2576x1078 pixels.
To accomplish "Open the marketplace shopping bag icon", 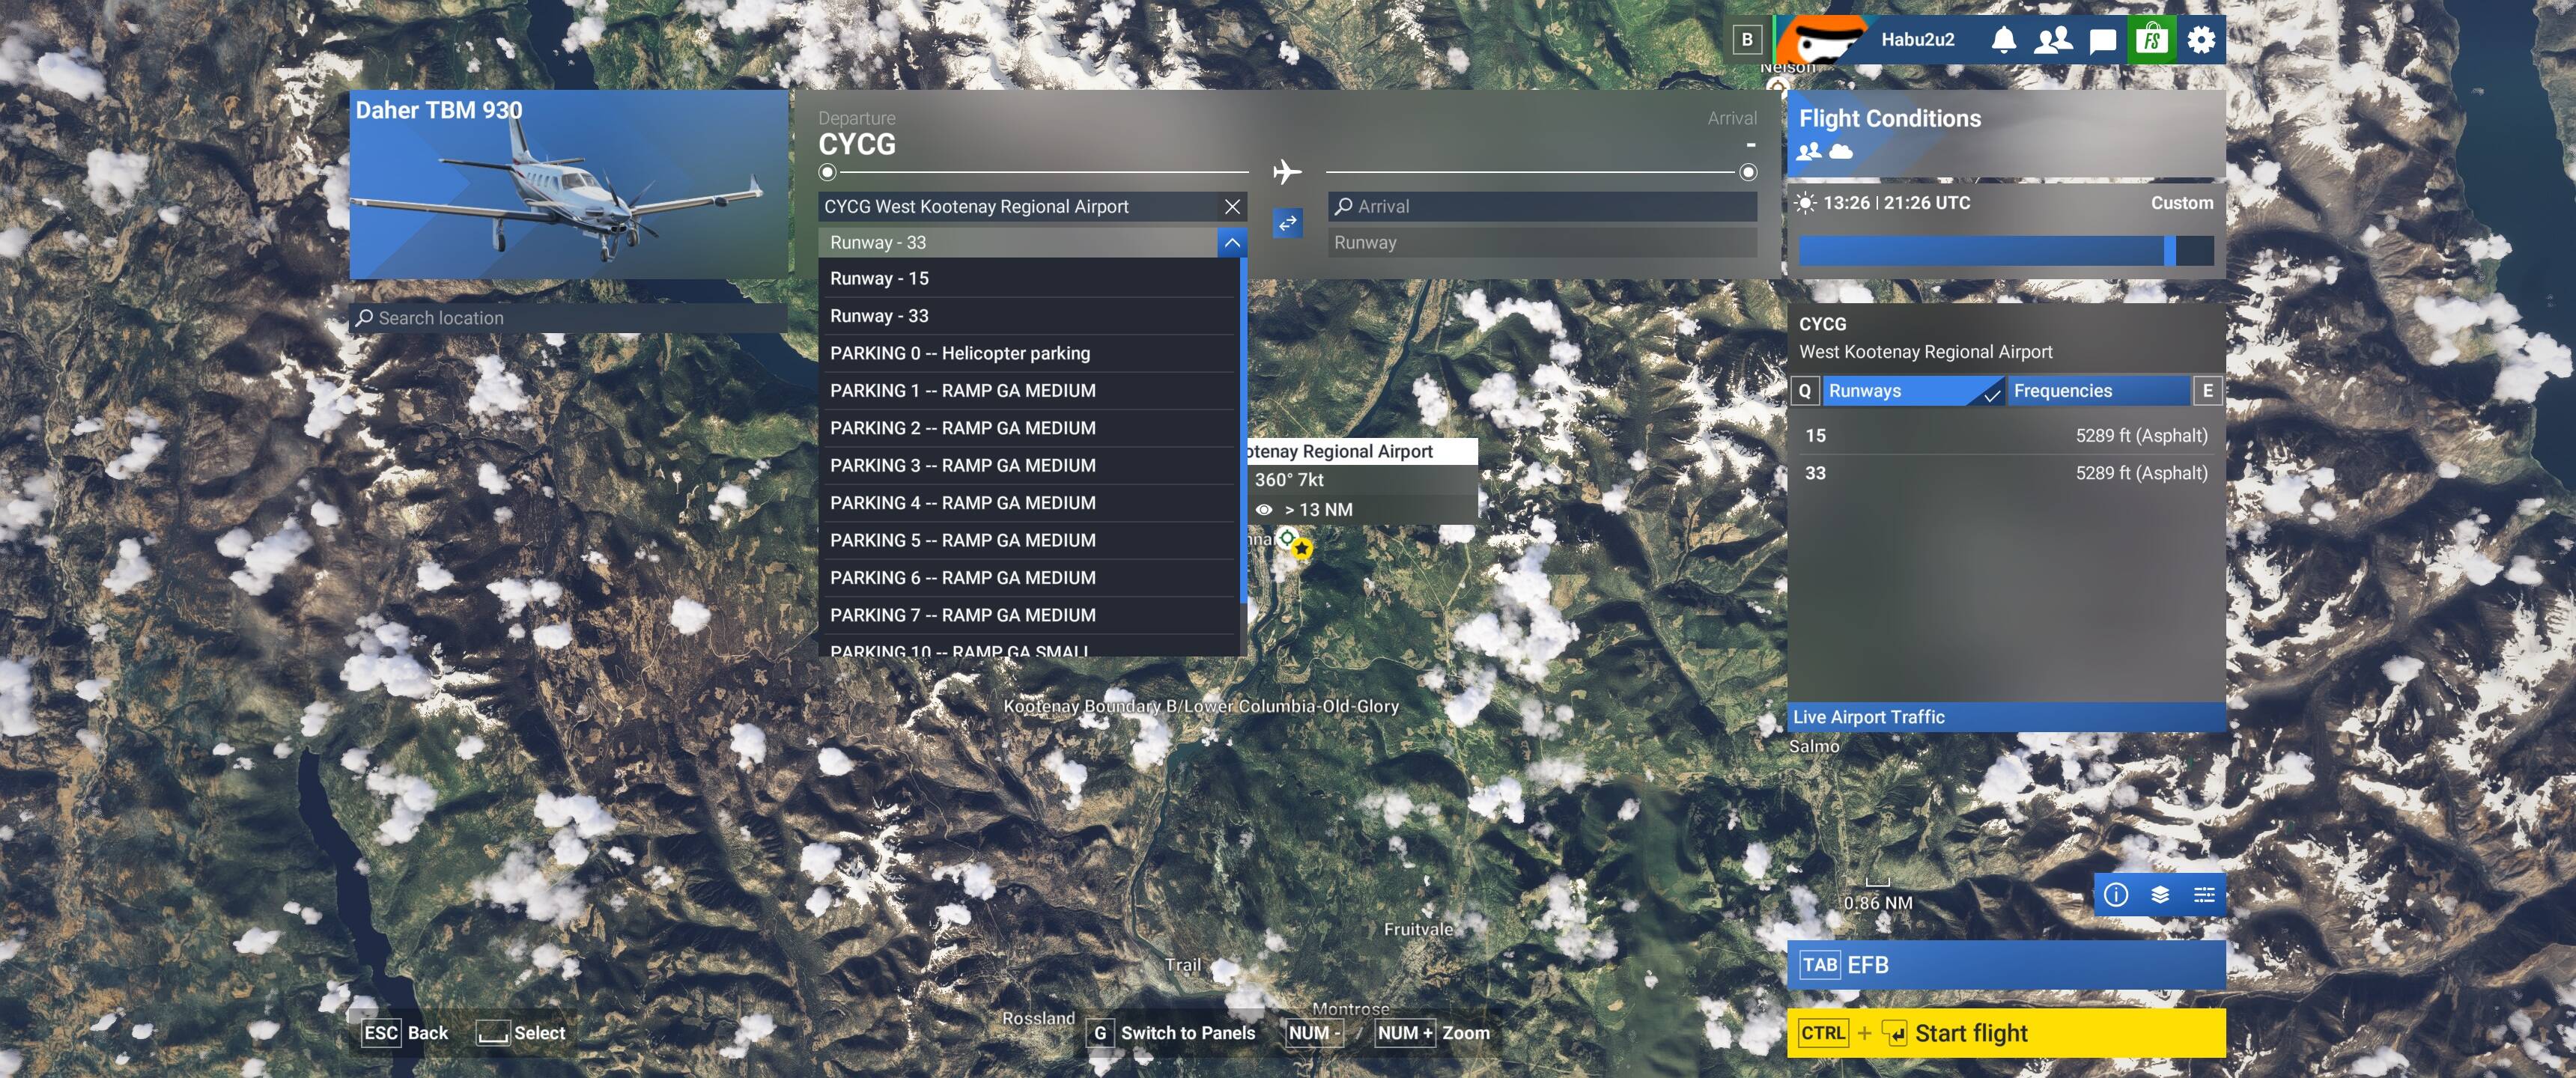I will pos(2152,40).
